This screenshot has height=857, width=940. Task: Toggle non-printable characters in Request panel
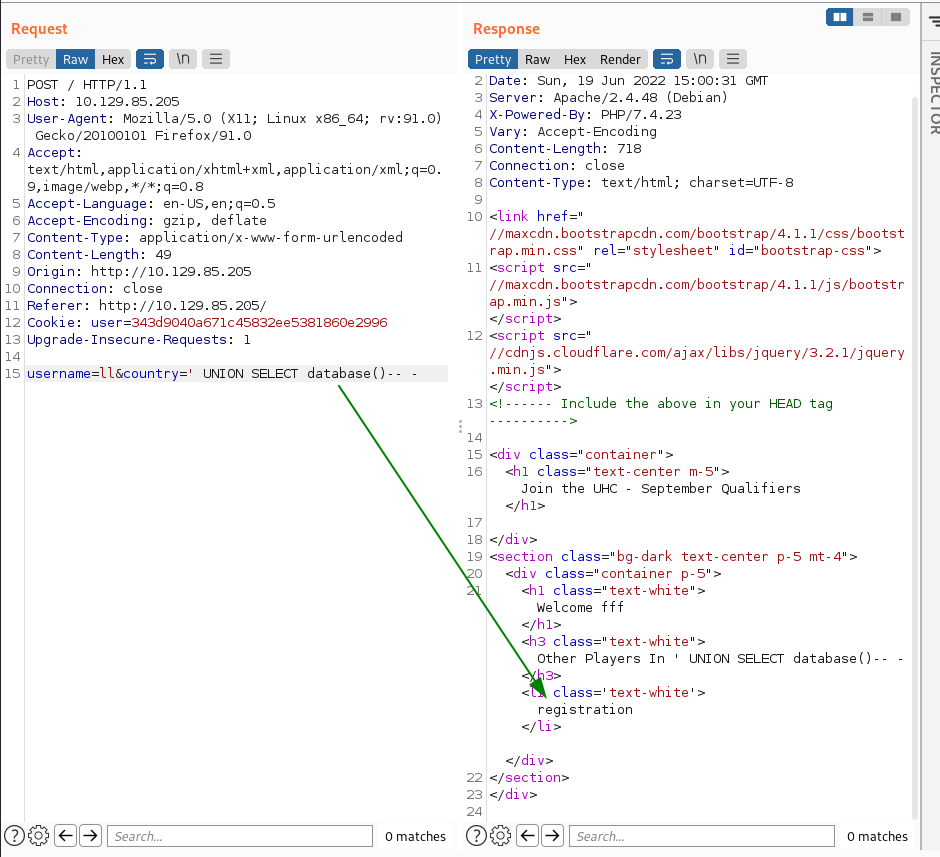[x=183, y=59]
